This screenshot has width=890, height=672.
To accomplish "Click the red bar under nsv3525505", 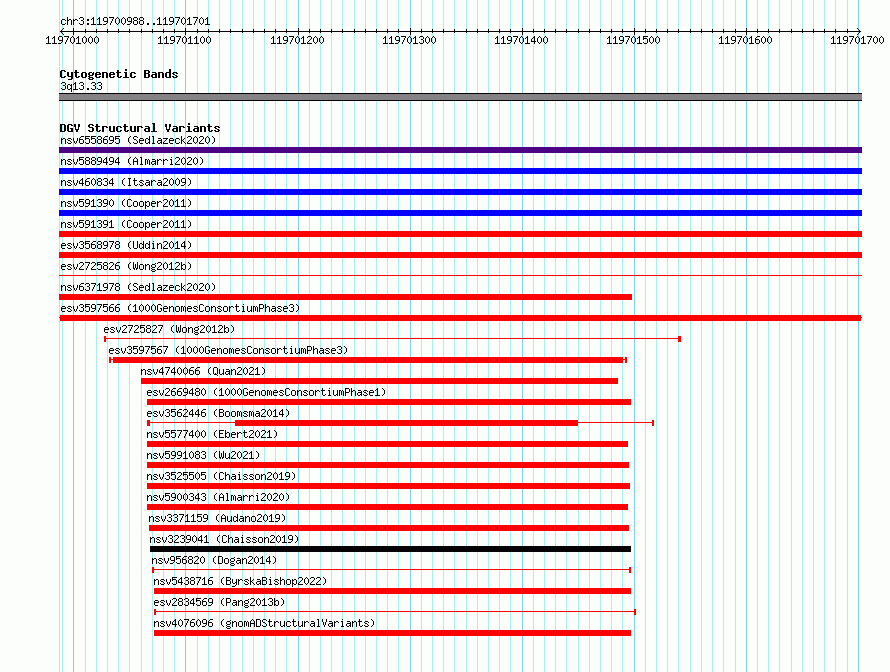I will coord(388,486).
